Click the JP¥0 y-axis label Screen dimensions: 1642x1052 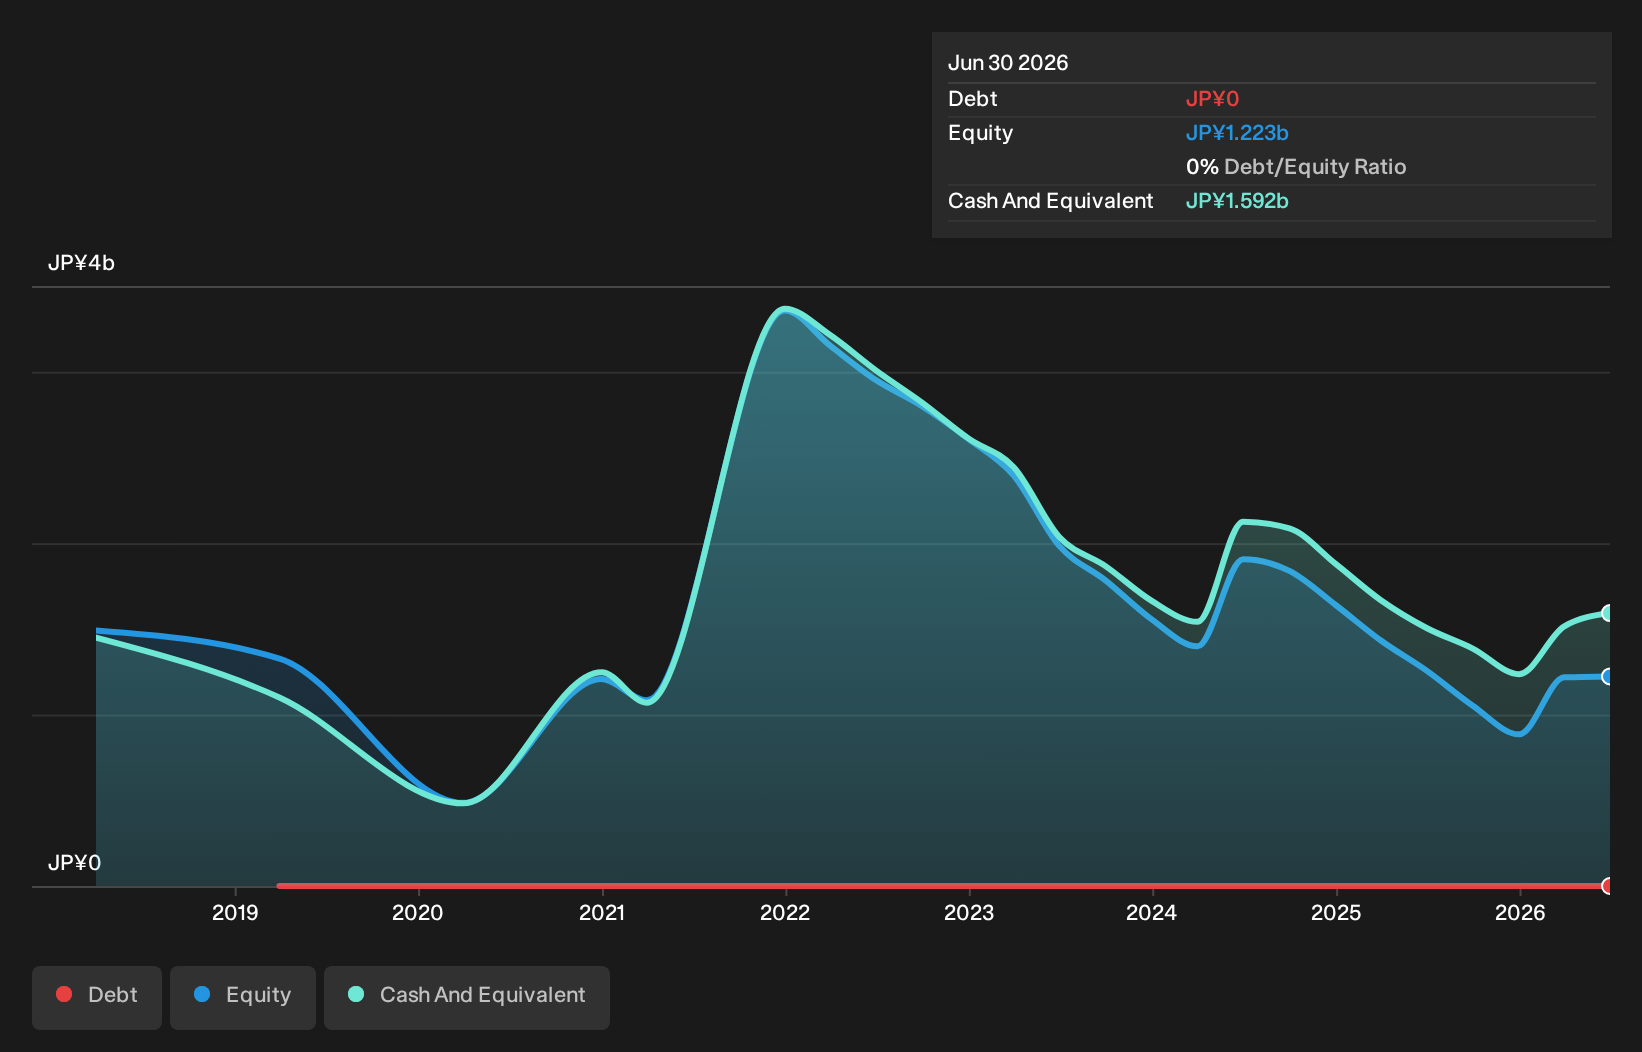point(74,863)
